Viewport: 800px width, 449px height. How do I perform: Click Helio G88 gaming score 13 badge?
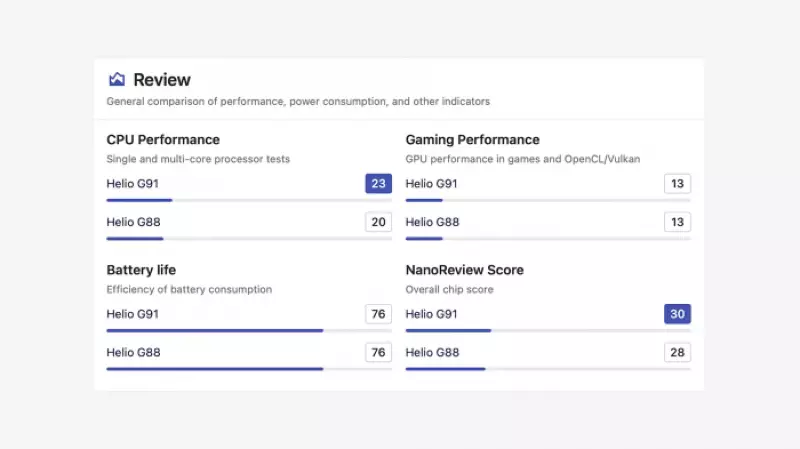[678, 222]
